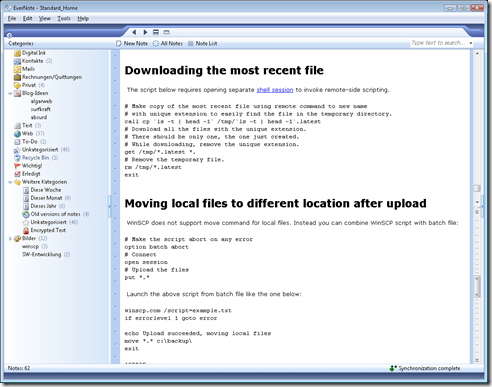Select the Dieses Jahr category icon
Screen dimensions: 492x387
click(x=26, y=206)
